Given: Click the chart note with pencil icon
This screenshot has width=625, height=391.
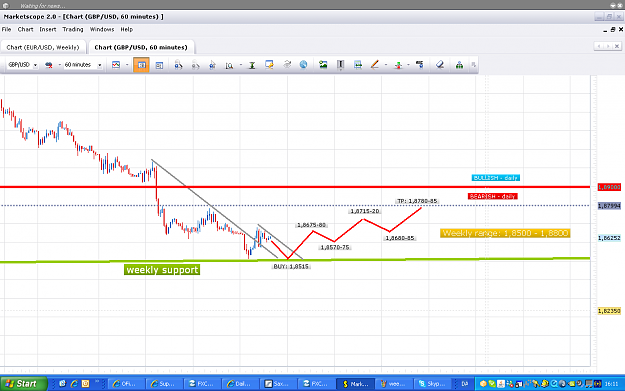Looking at the screenshot, I should pos(269,65).
